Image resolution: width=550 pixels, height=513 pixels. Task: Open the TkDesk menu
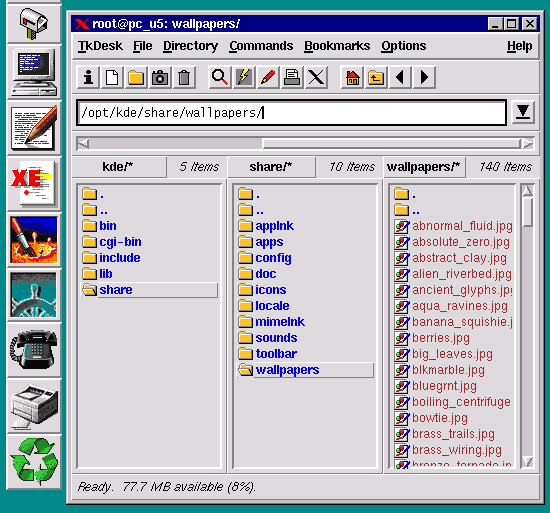coord(100,46)
